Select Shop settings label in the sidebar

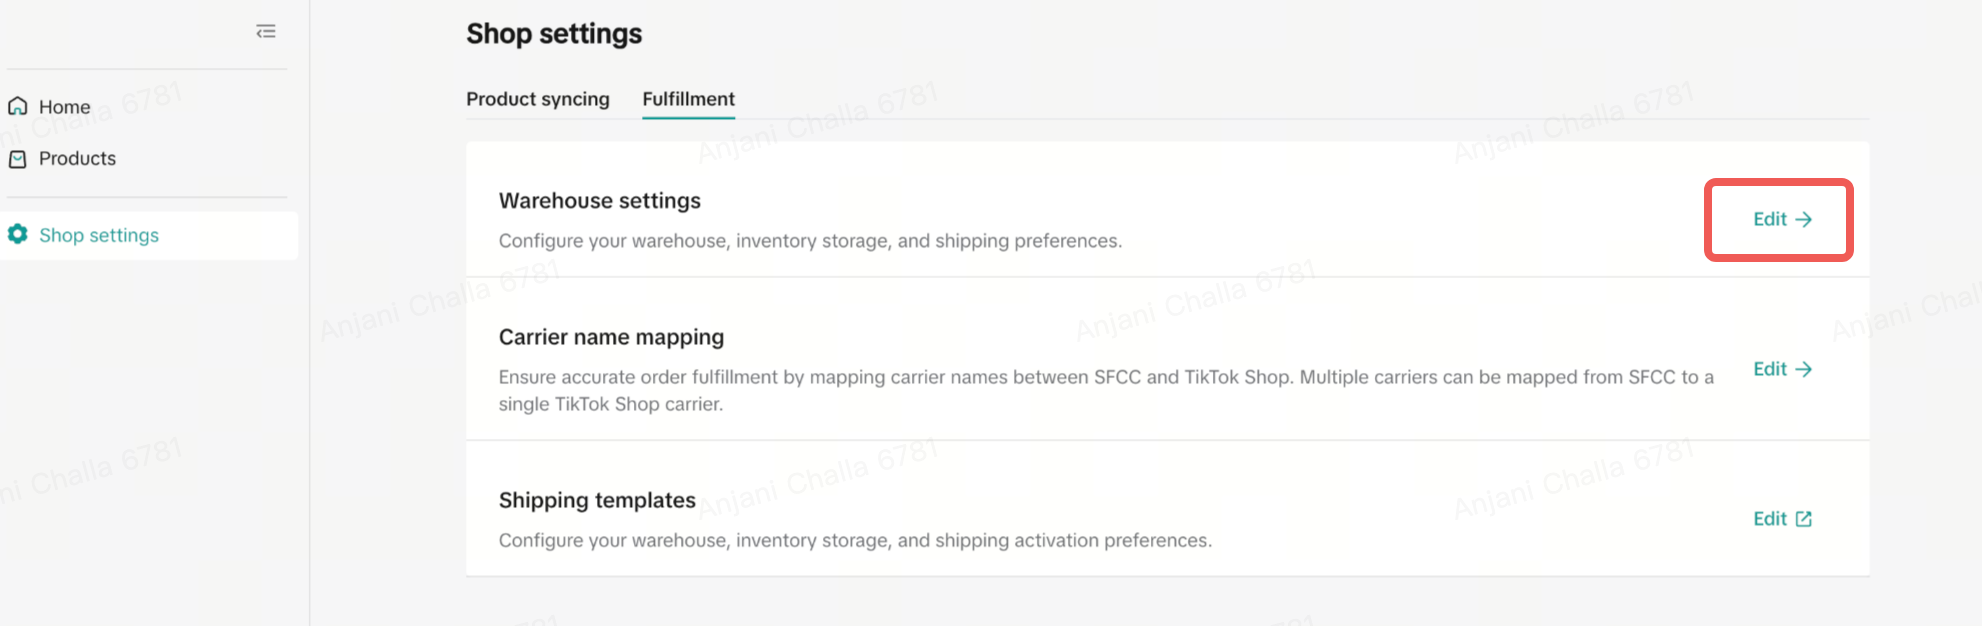click(x=99, y=235)
